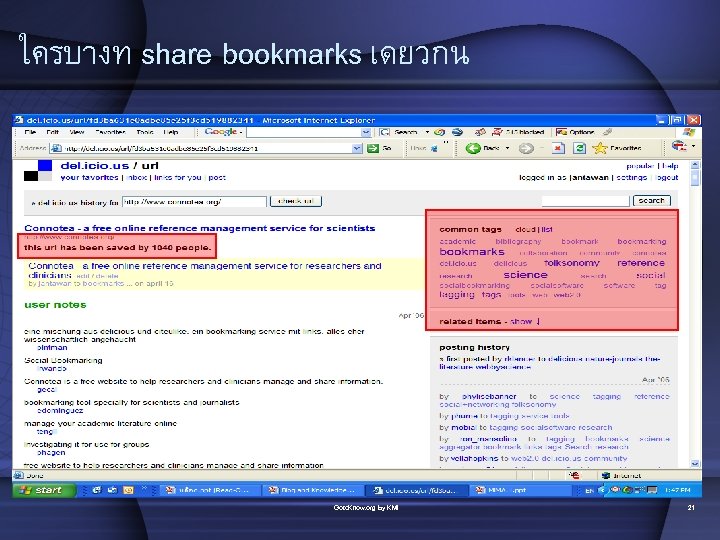Click the Google toolbar Search icon
This screenshot has height=540, width=720.
click(384, 132)
